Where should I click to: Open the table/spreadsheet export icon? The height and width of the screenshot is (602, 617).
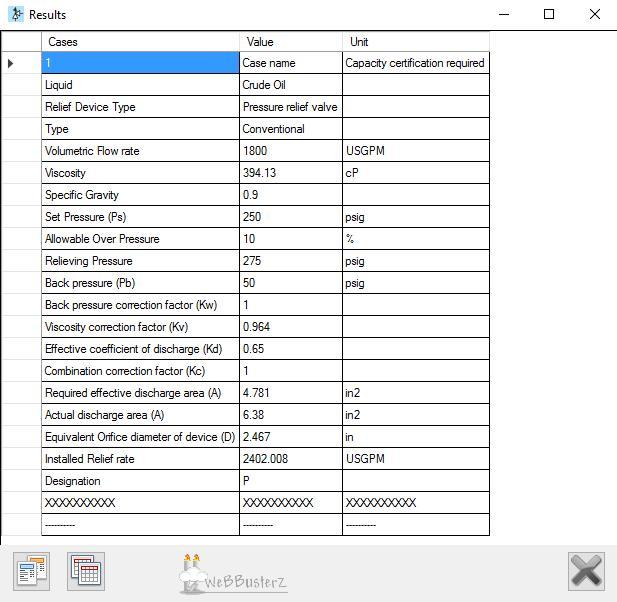[86, 571]
